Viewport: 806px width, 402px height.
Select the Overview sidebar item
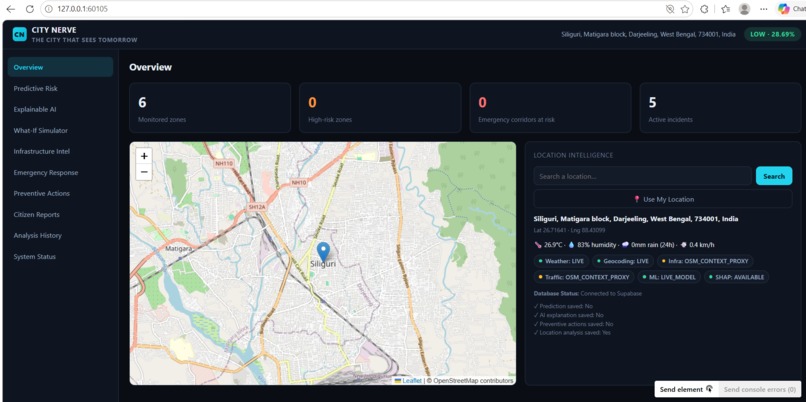click(61, 67)
